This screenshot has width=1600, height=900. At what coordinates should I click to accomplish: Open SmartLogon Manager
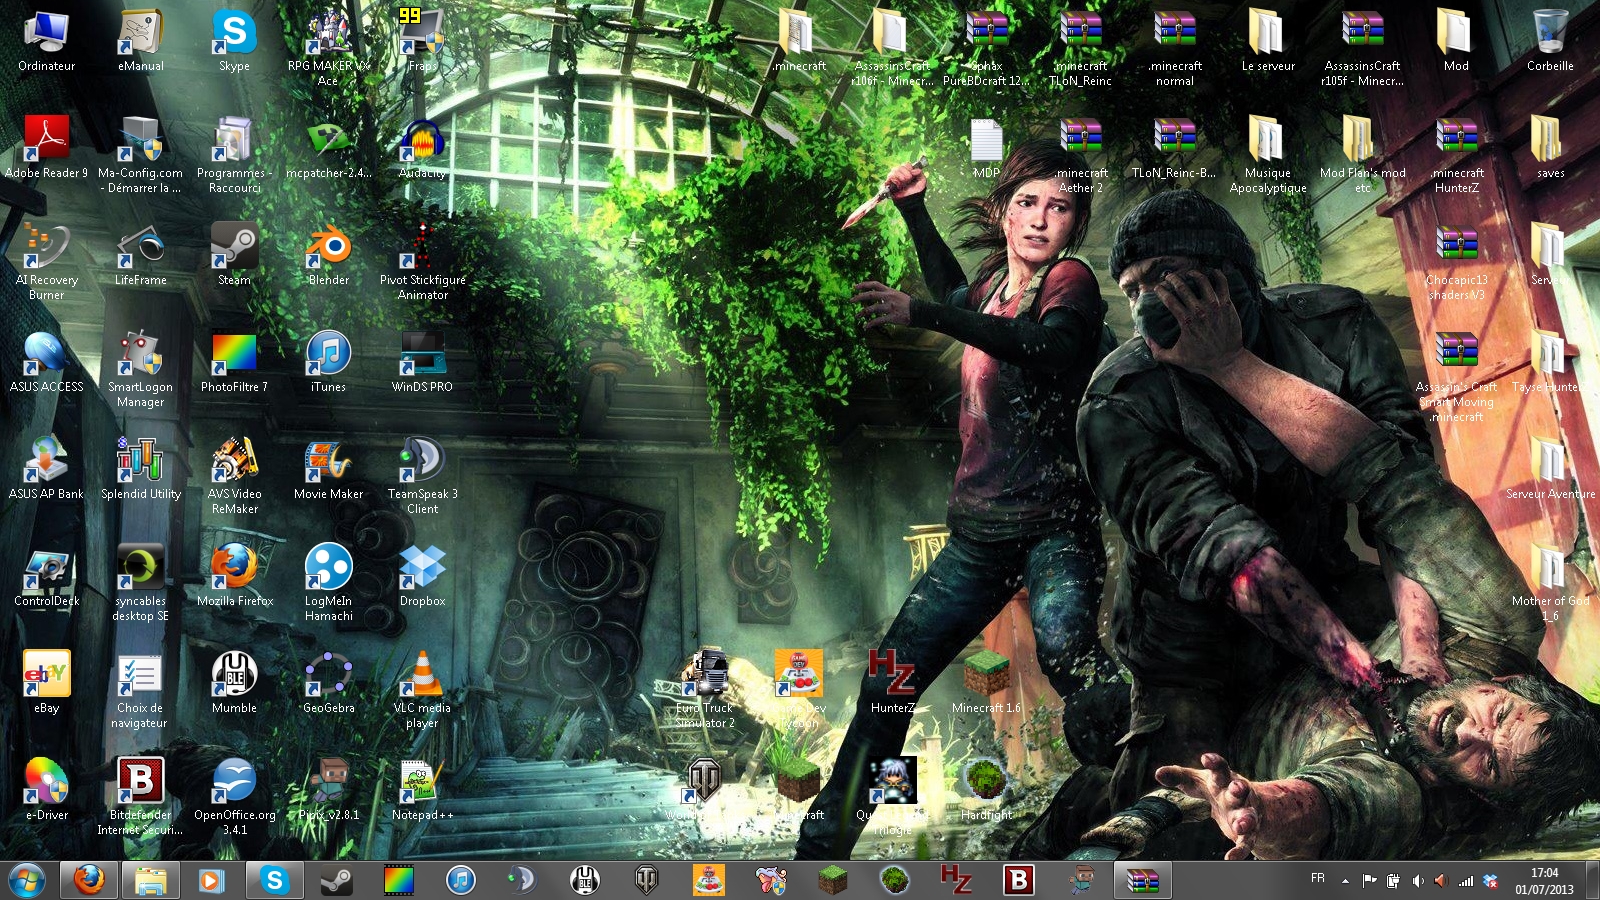(141, 368)
